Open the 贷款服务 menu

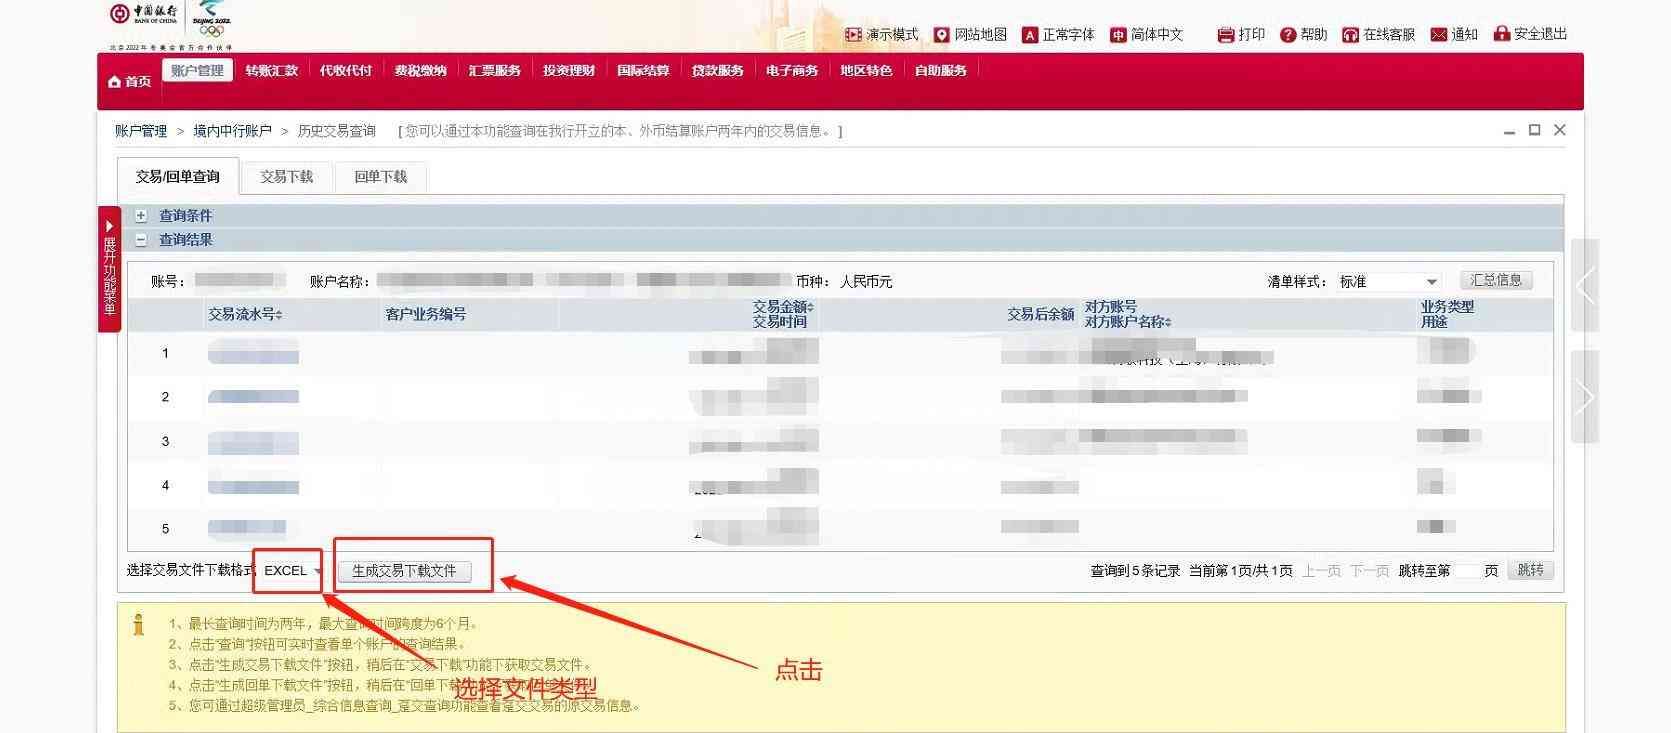tap(717, 70)
